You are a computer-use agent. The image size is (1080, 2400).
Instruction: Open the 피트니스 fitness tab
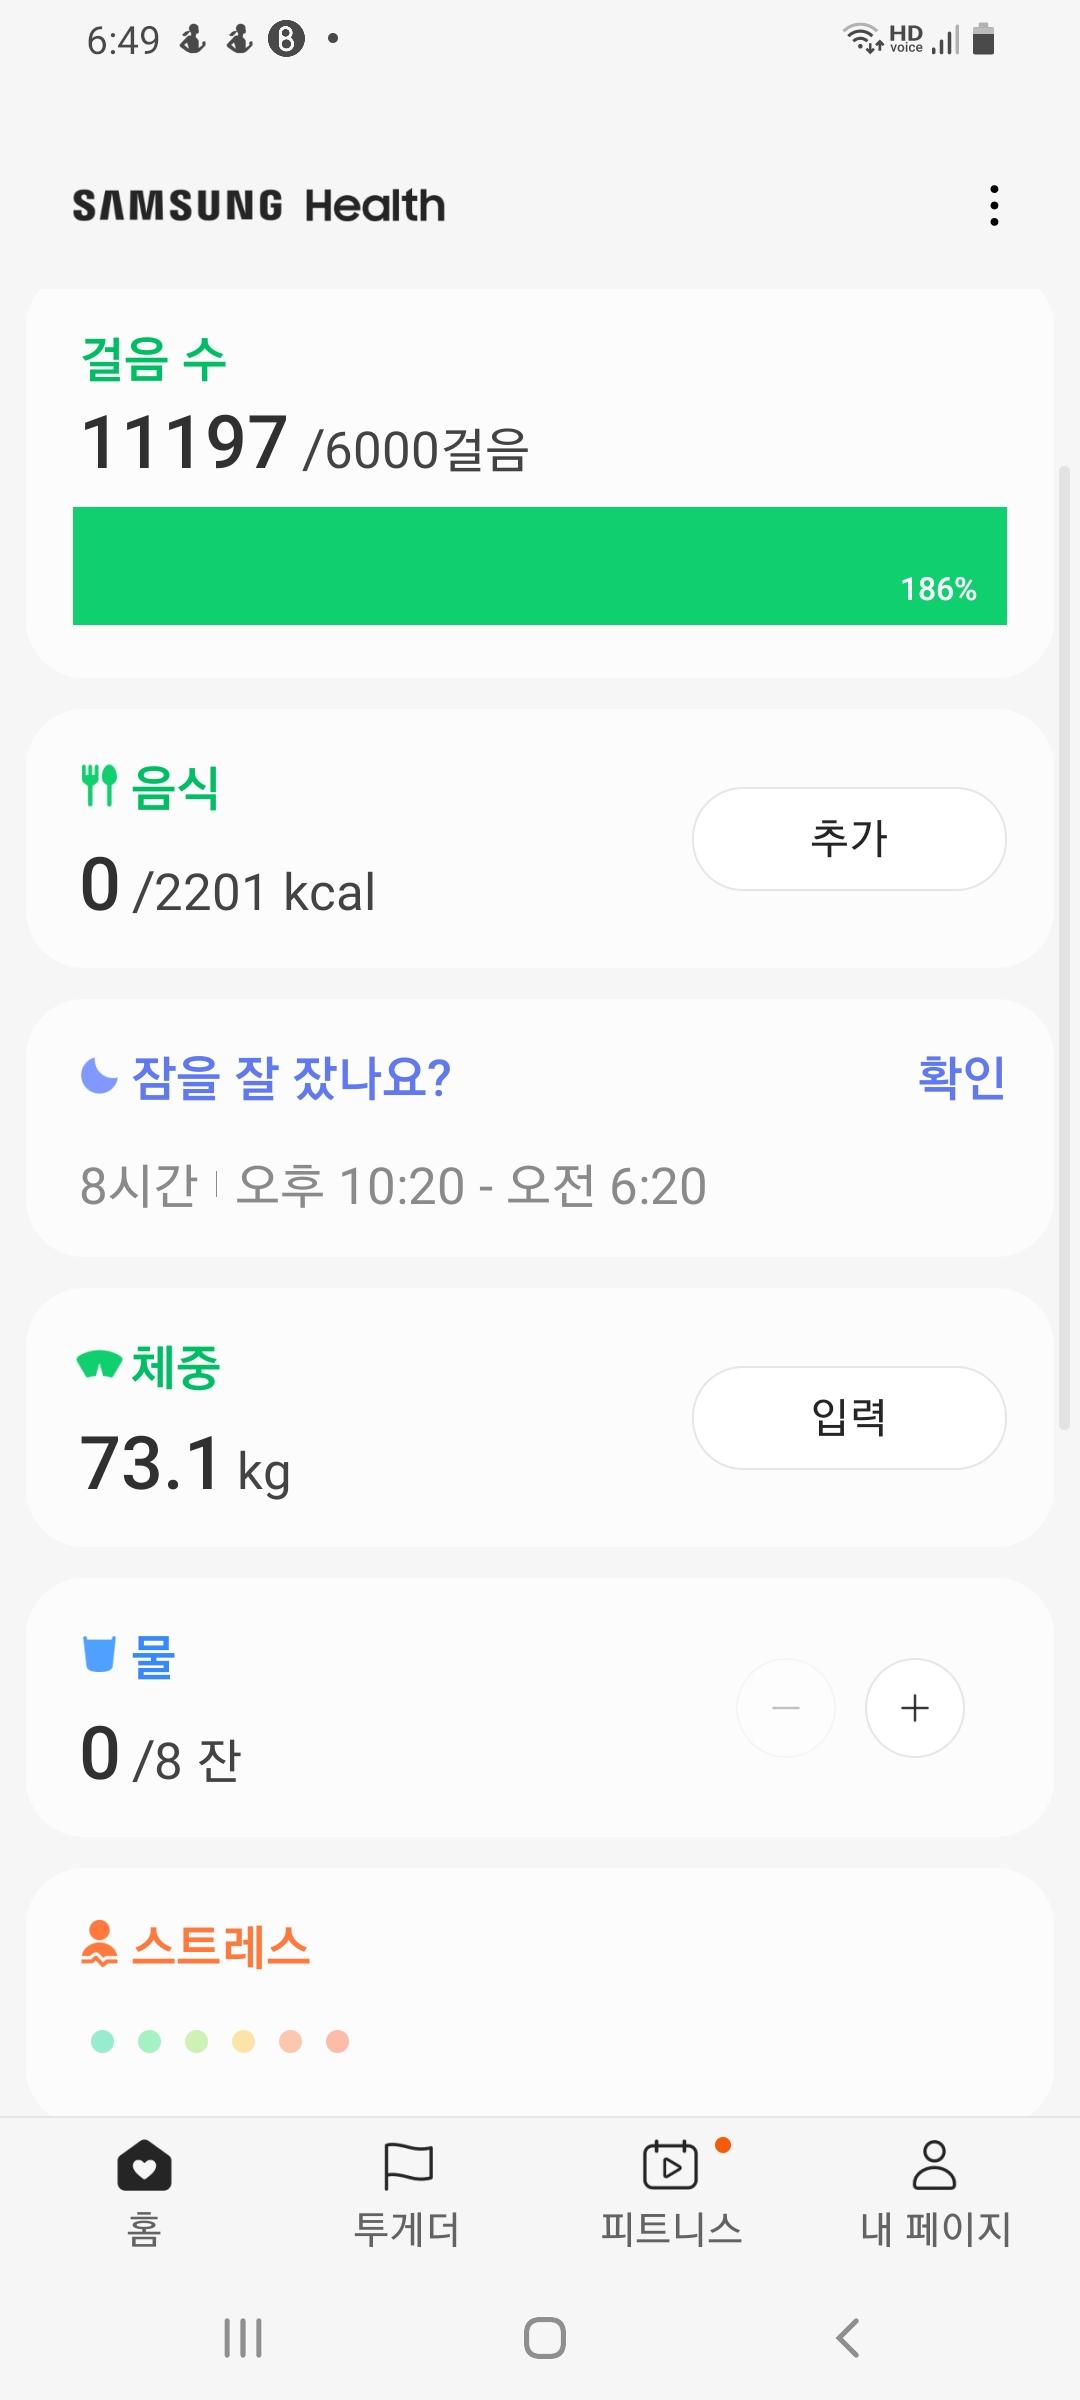671,2190
